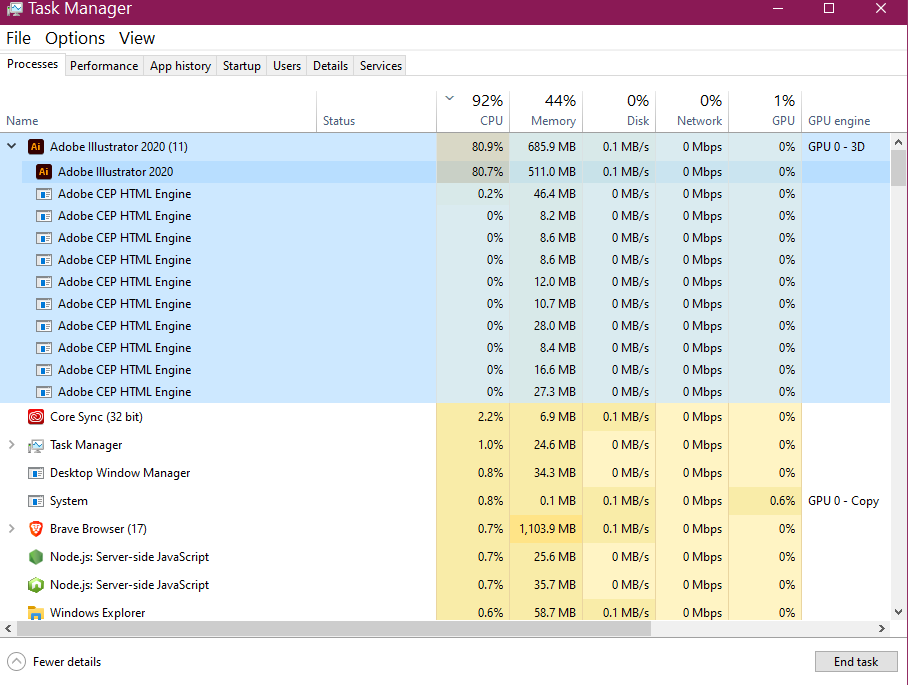Click the Task Manager process icon
Image resolution: width=908 pixels, height=685 pixels.
(x=36, y=445)
